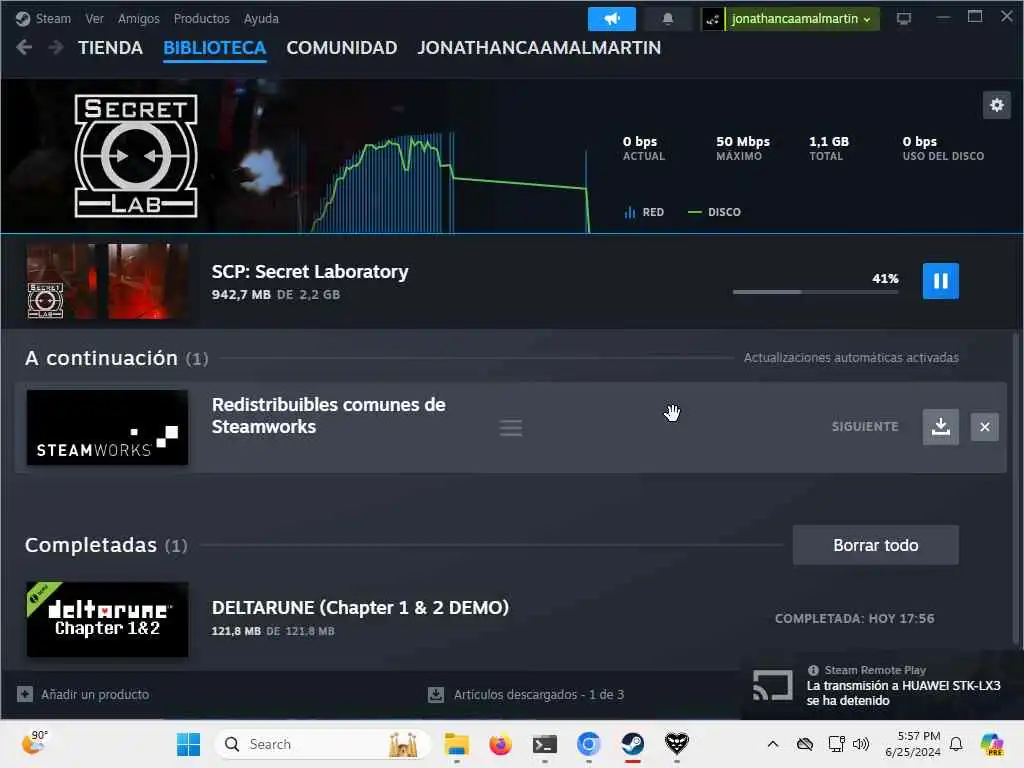Click the Secret Lab banner logo
Screen dimensions: 1024x768
point(136,156)
